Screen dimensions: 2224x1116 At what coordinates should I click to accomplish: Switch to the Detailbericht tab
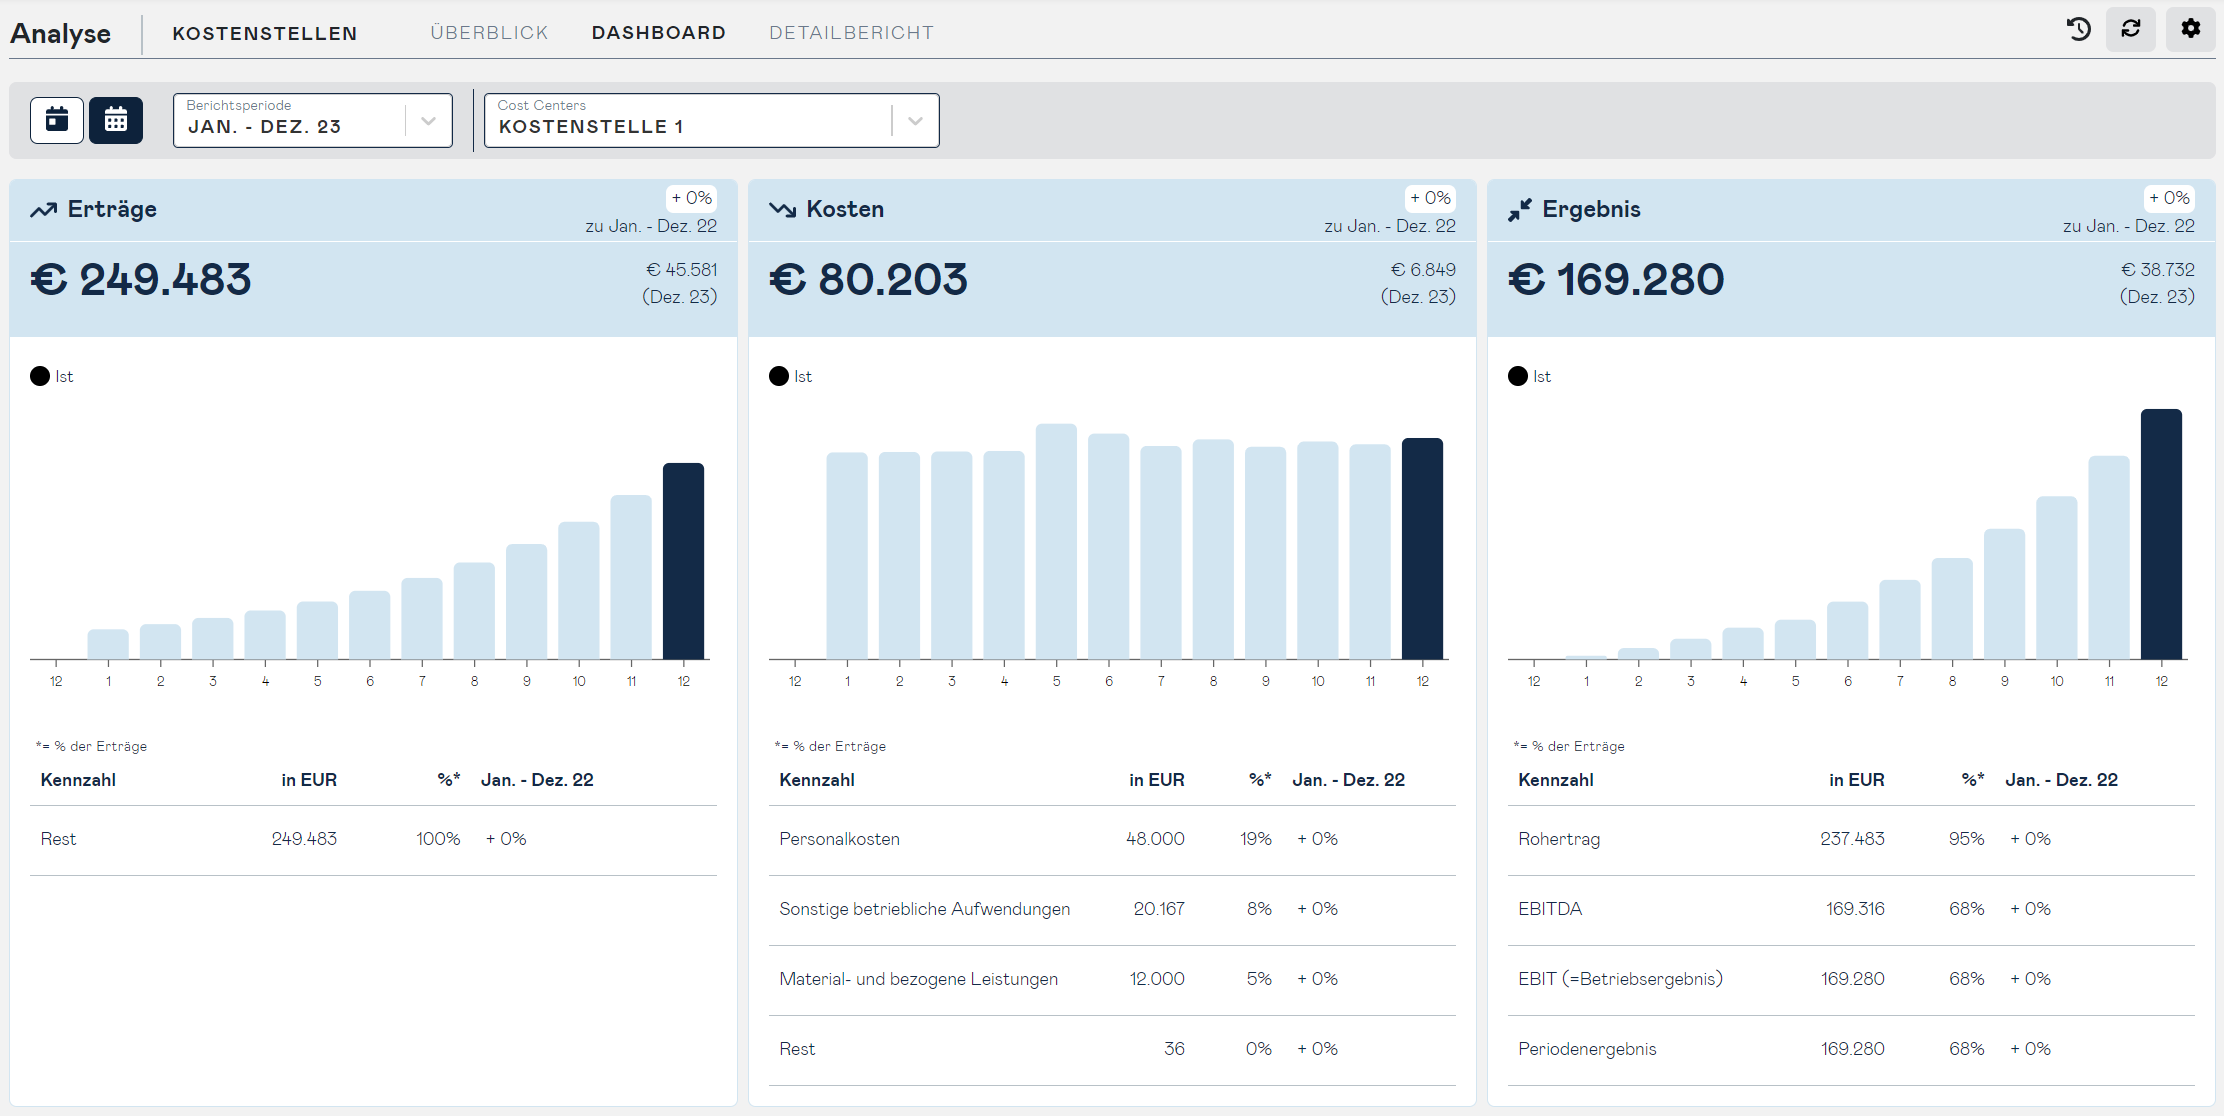[852, 33]
